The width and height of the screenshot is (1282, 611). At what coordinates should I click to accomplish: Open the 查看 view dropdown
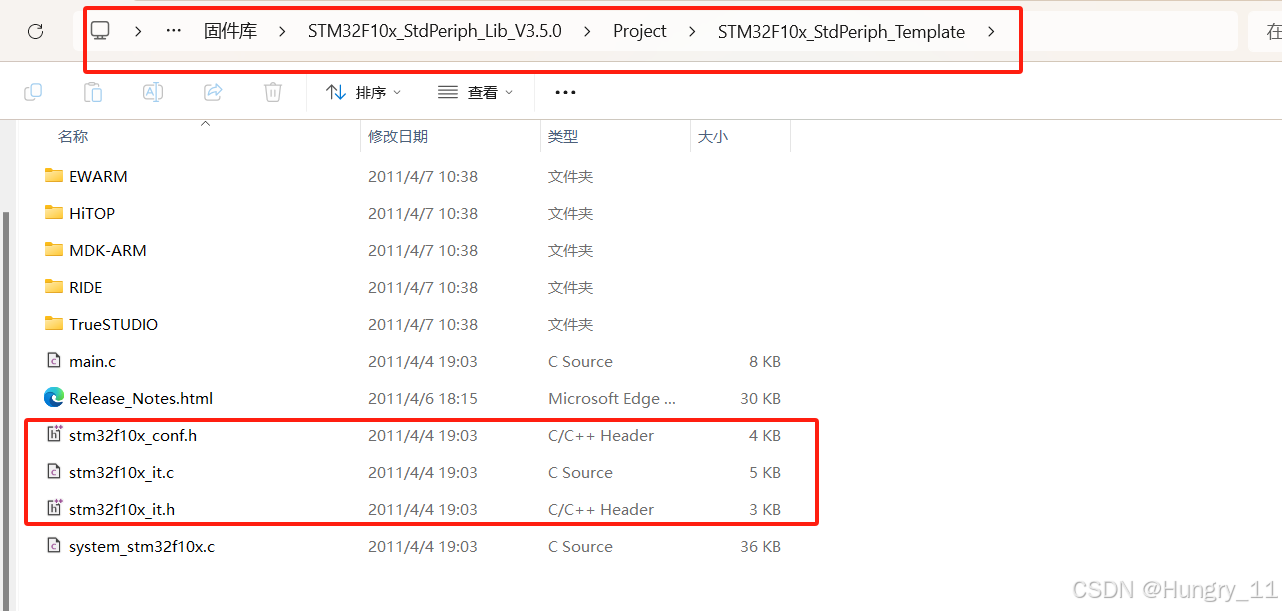click(476, 92)
